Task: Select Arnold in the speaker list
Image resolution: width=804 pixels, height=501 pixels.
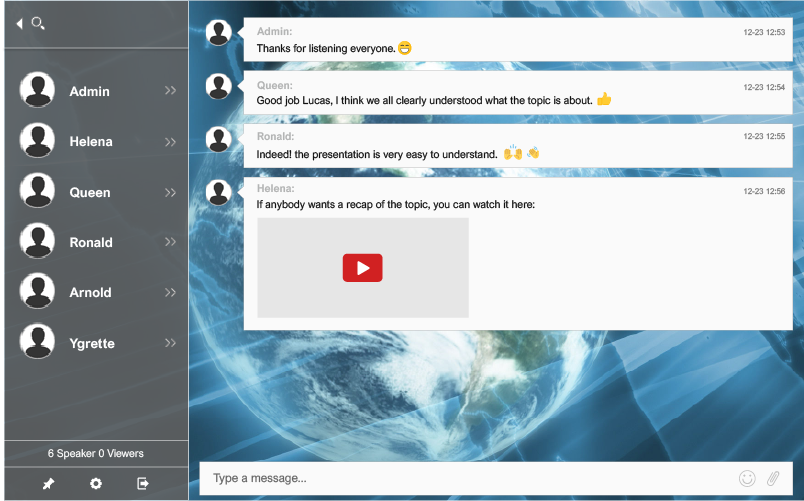Action: tap(90, 293)
